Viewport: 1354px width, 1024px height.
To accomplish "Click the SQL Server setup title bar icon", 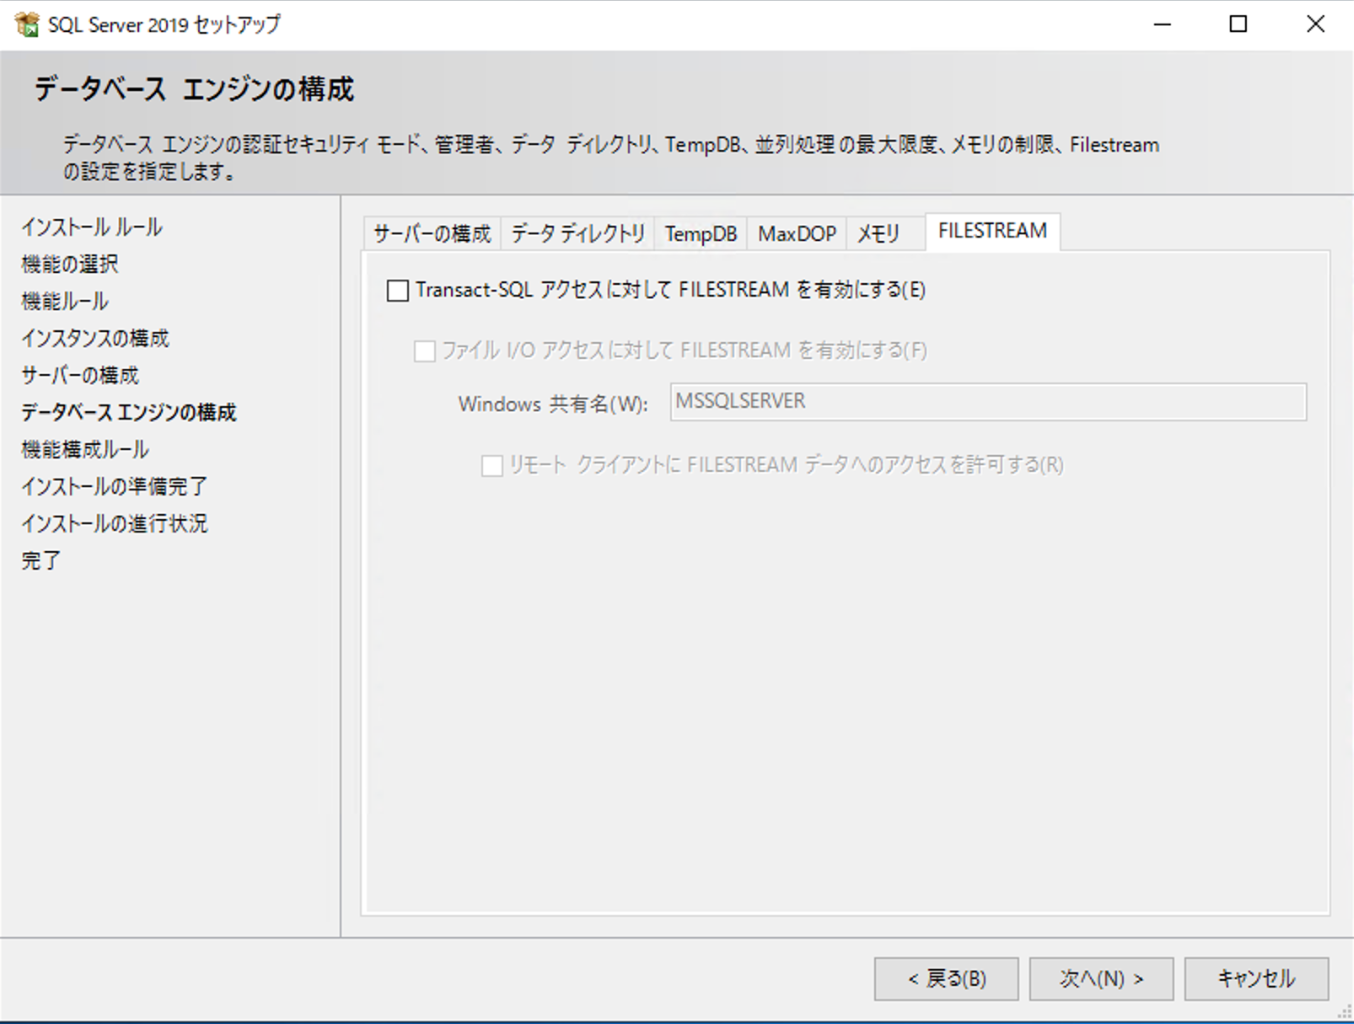I will click(x=27, y=24).
